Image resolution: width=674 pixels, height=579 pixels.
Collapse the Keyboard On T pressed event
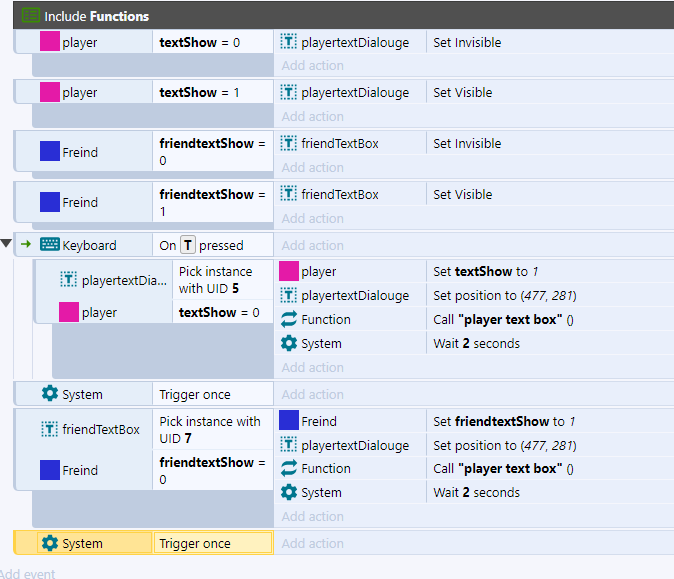[x=8, y=244]
